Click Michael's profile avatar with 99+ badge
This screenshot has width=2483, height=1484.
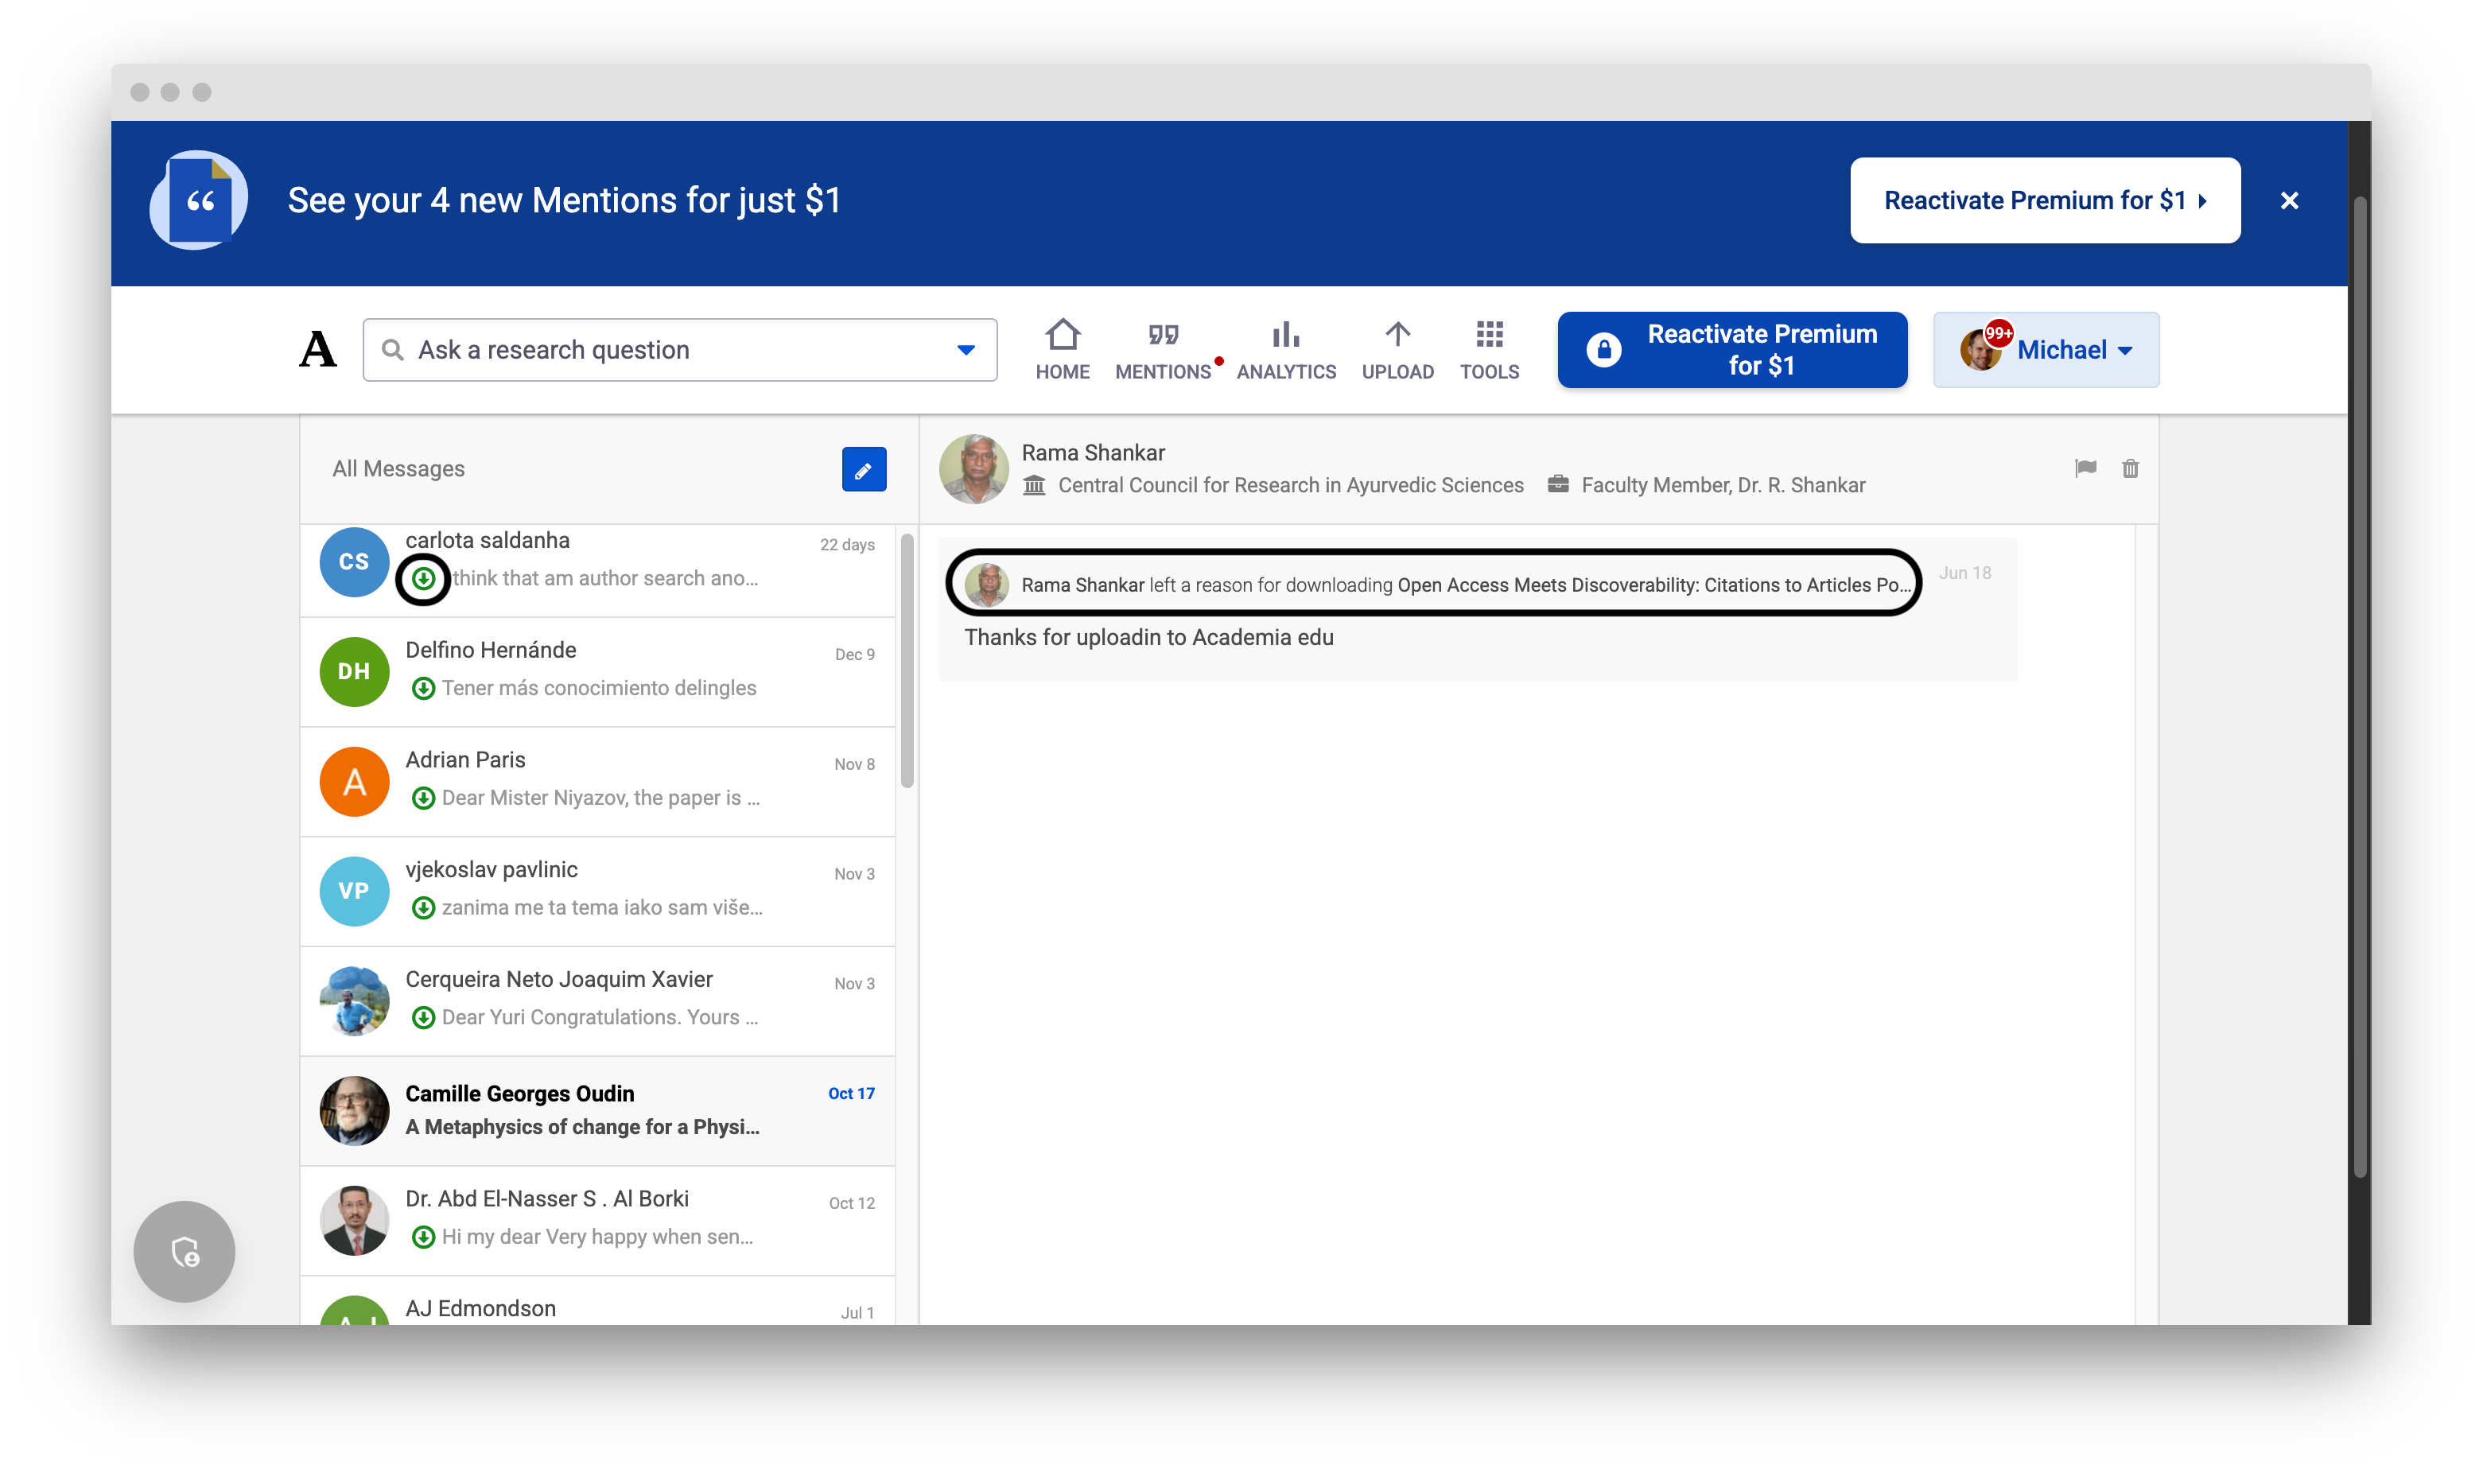[1981, 349]
